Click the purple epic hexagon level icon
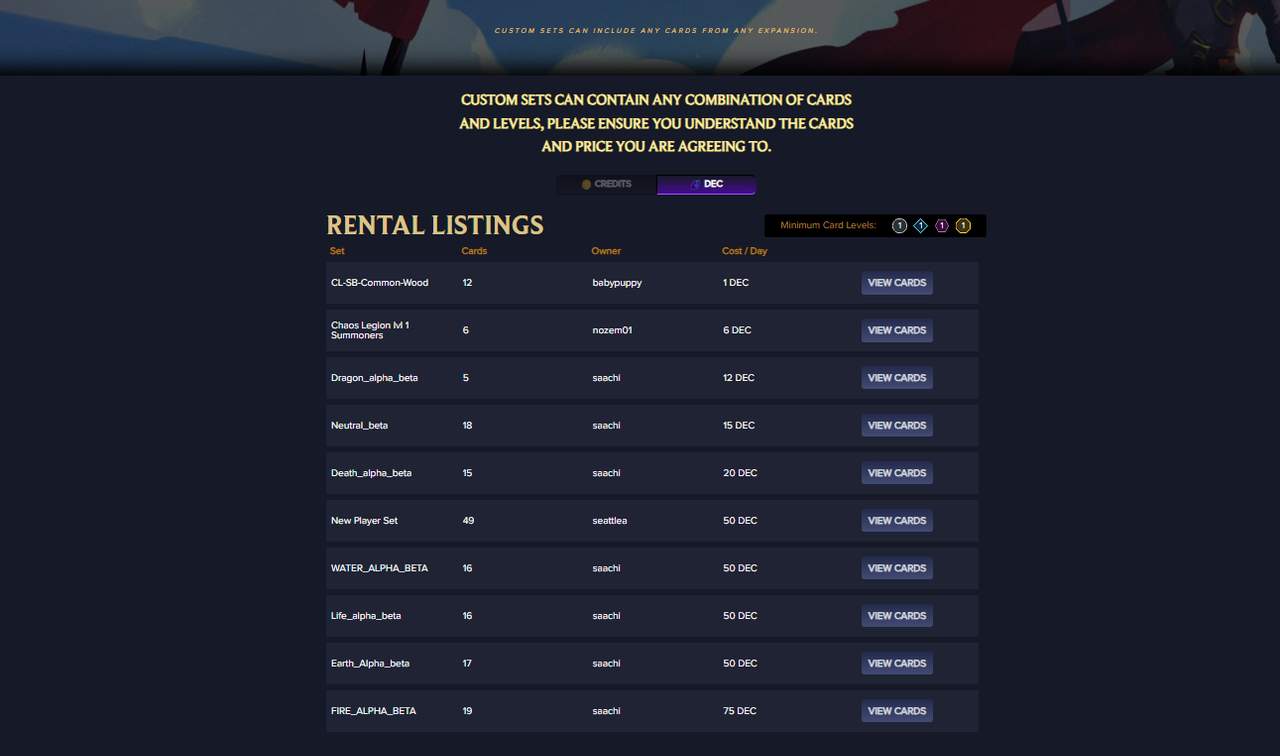Image resolution: width=1280 pixels, height=756 pixels. pyautogui.click(x=942, y=226)
